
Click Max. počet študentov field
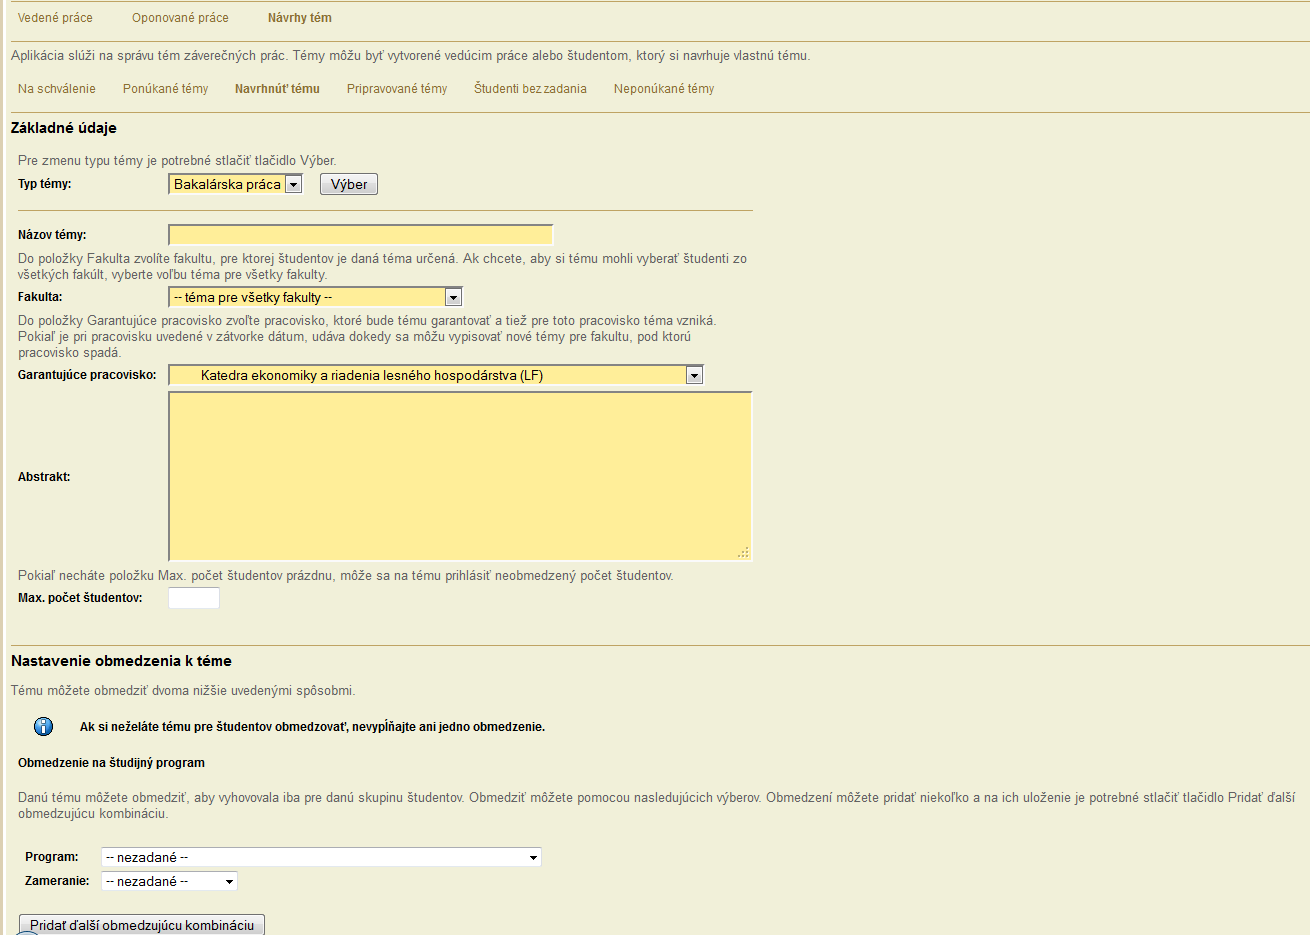(x=194, y=598)
